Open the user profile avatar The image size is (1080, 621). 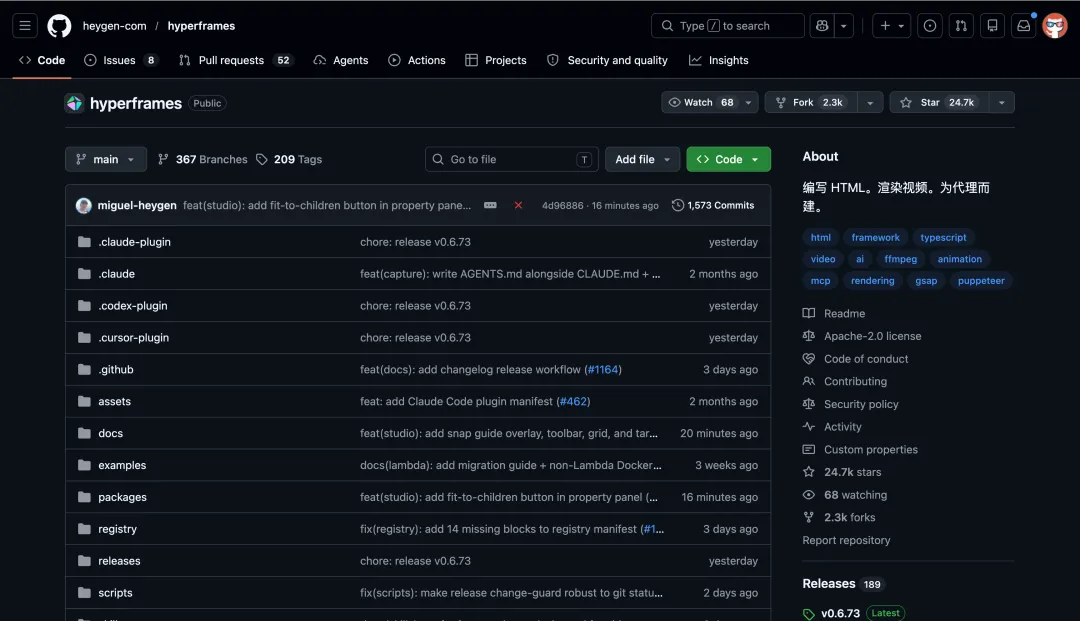coord(1055,26)
